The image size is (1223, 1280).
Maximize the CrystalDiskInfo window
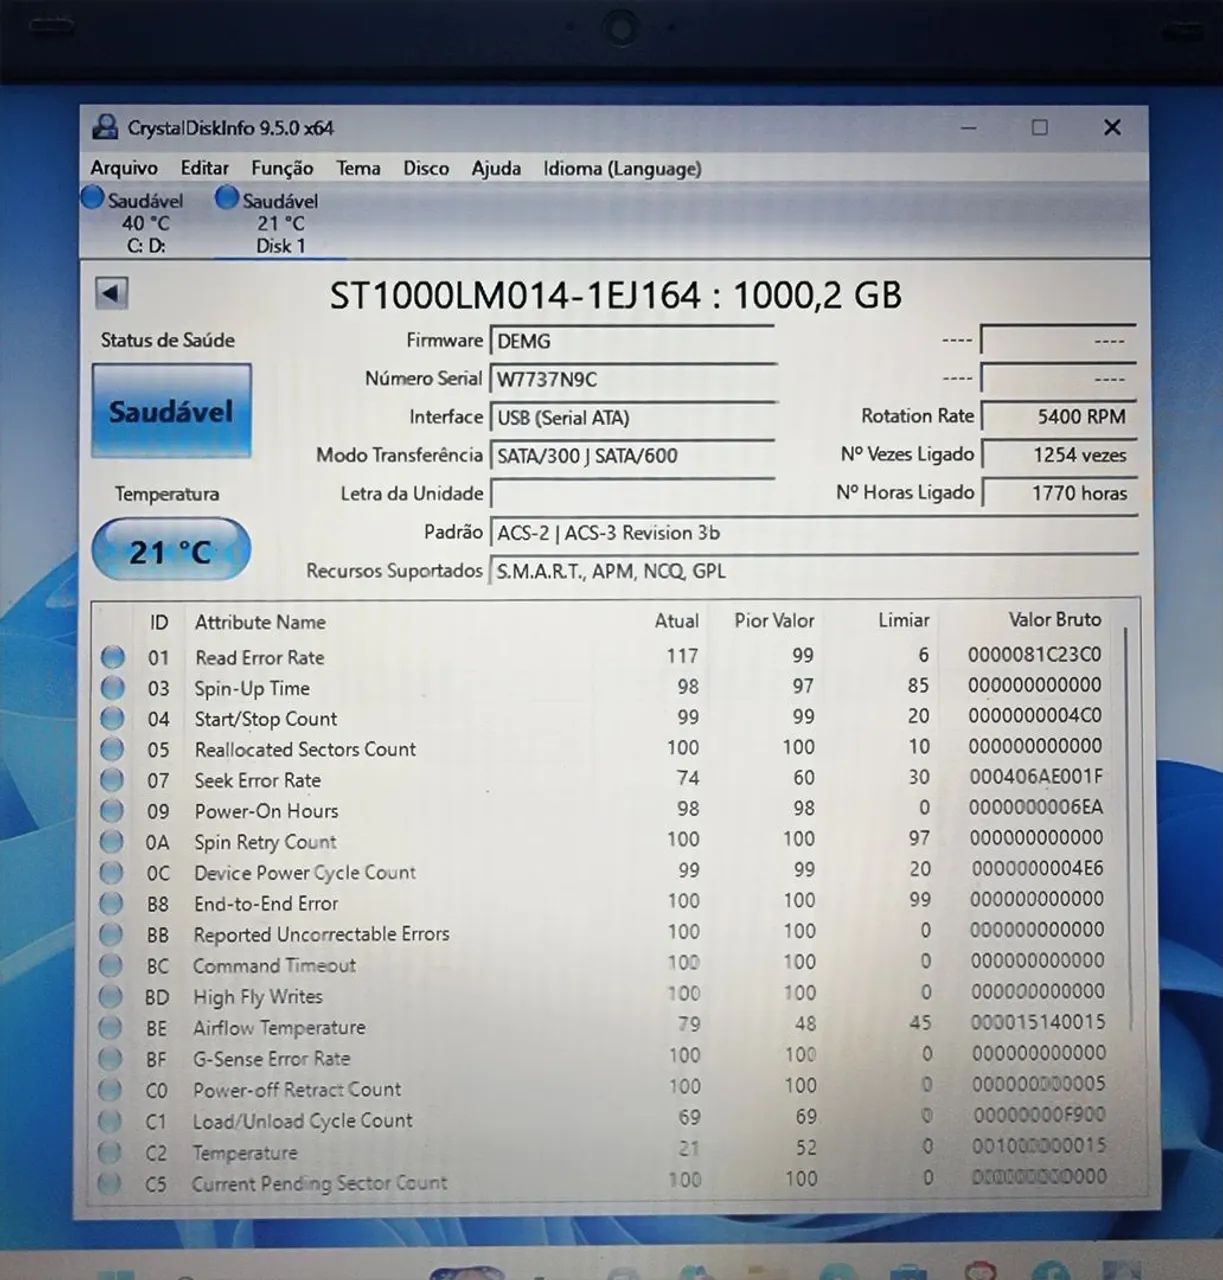pyautogui.click(x=1040, y=127)
